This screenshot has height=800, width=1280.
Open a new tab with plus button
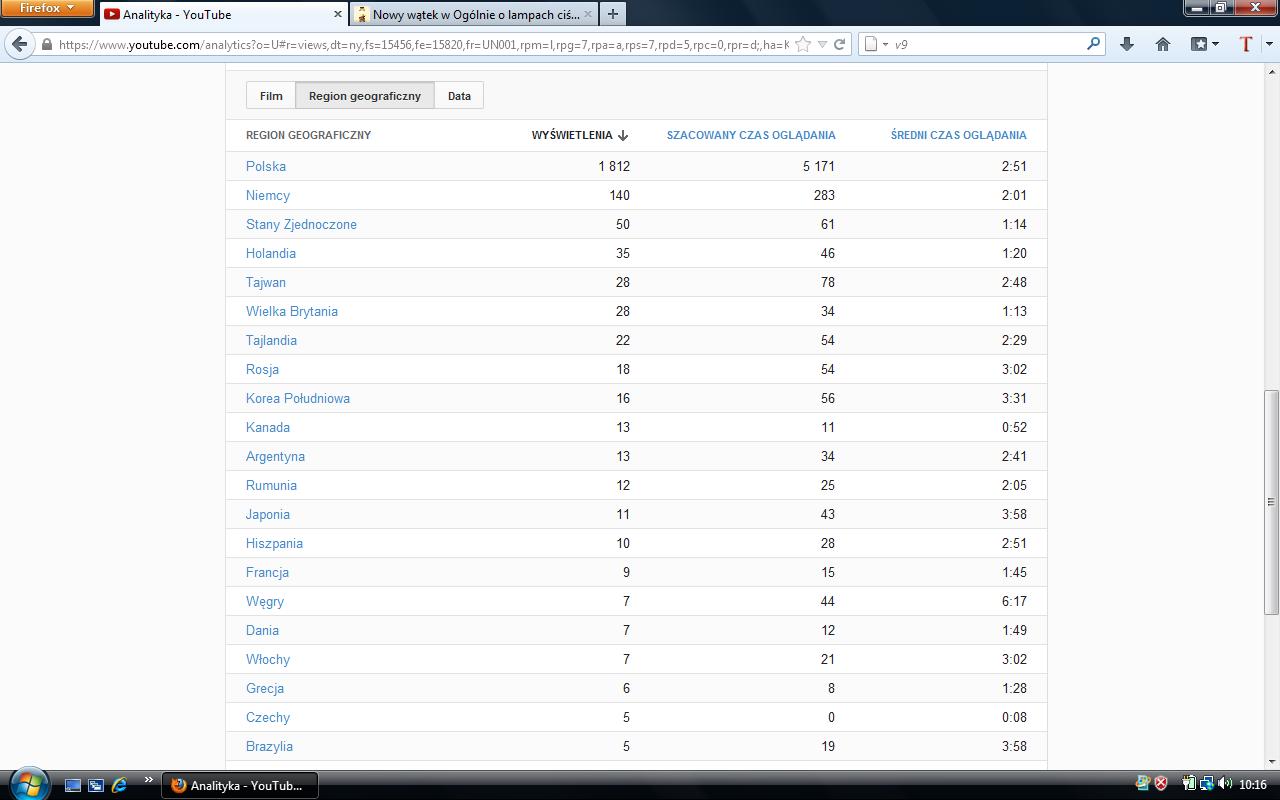point(612,14)
